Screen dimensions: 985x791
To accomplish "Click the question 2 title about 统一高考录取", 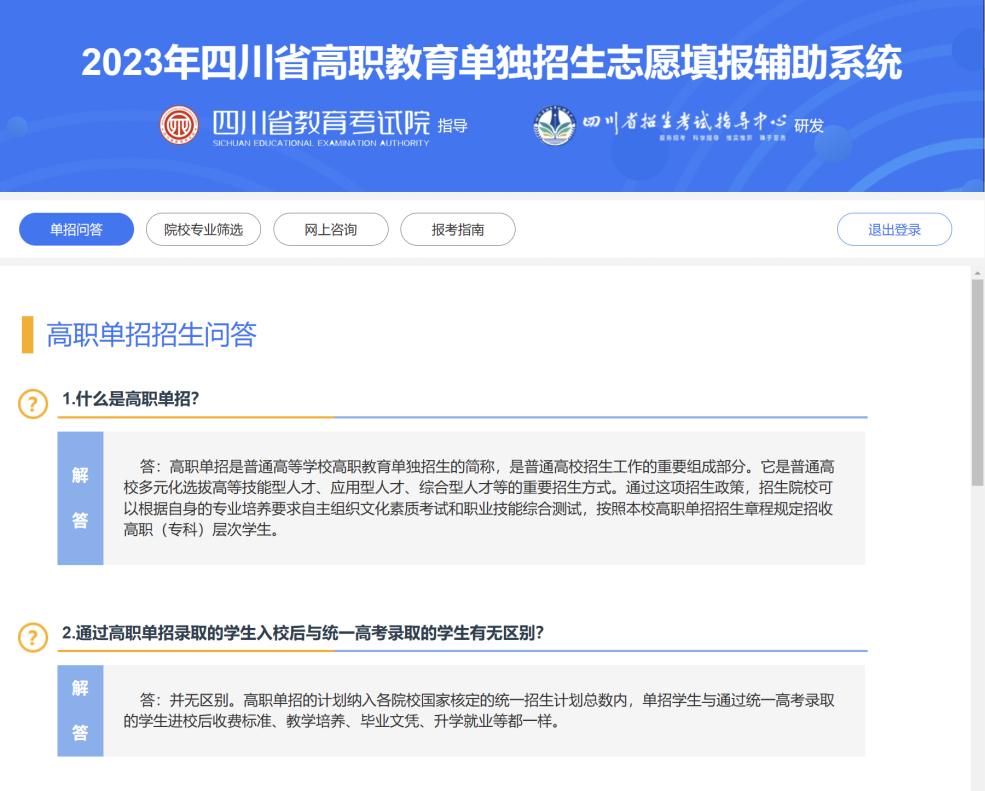I will click(x=303, y=633).
